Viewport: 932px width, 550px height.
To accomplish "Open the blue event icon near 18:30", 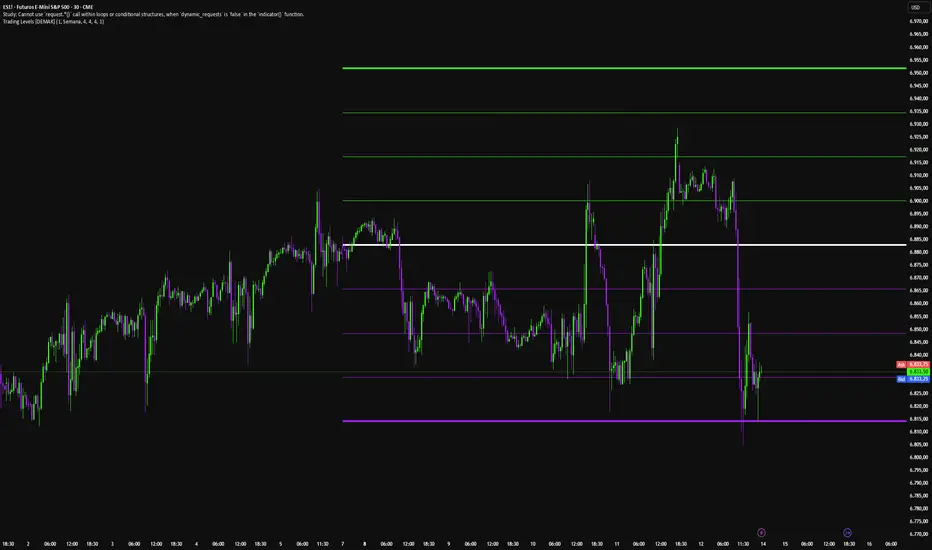I will (848, 532).
